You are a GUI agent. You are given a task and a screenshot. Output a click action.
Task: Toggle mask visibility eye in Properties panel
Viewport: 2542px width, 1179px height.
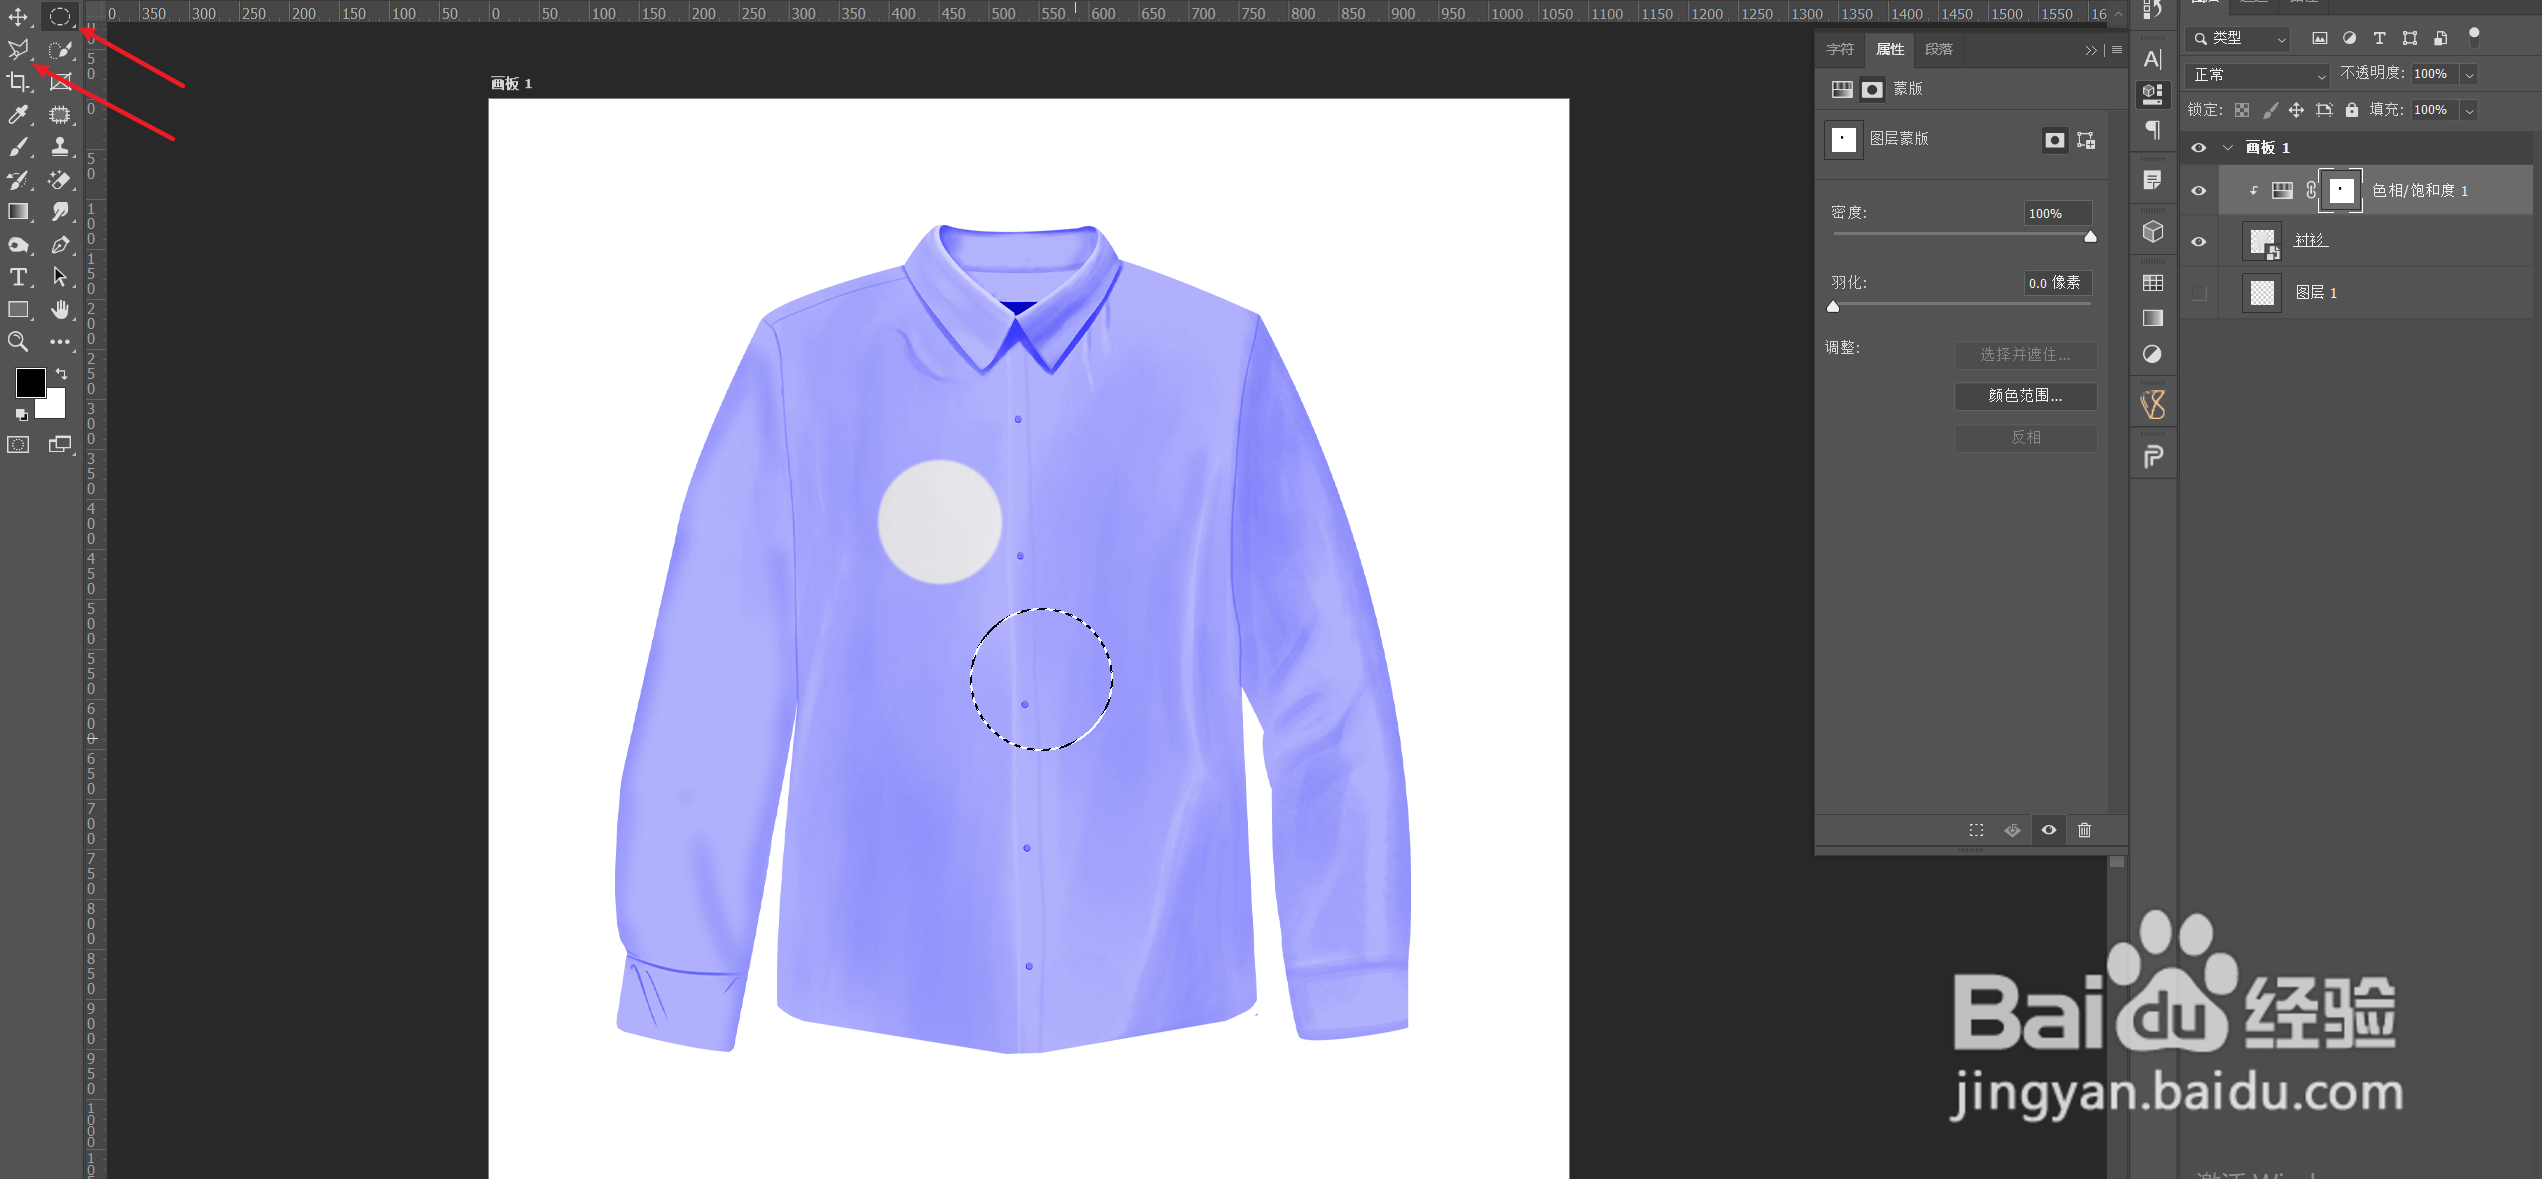[x=2049, y=830]
